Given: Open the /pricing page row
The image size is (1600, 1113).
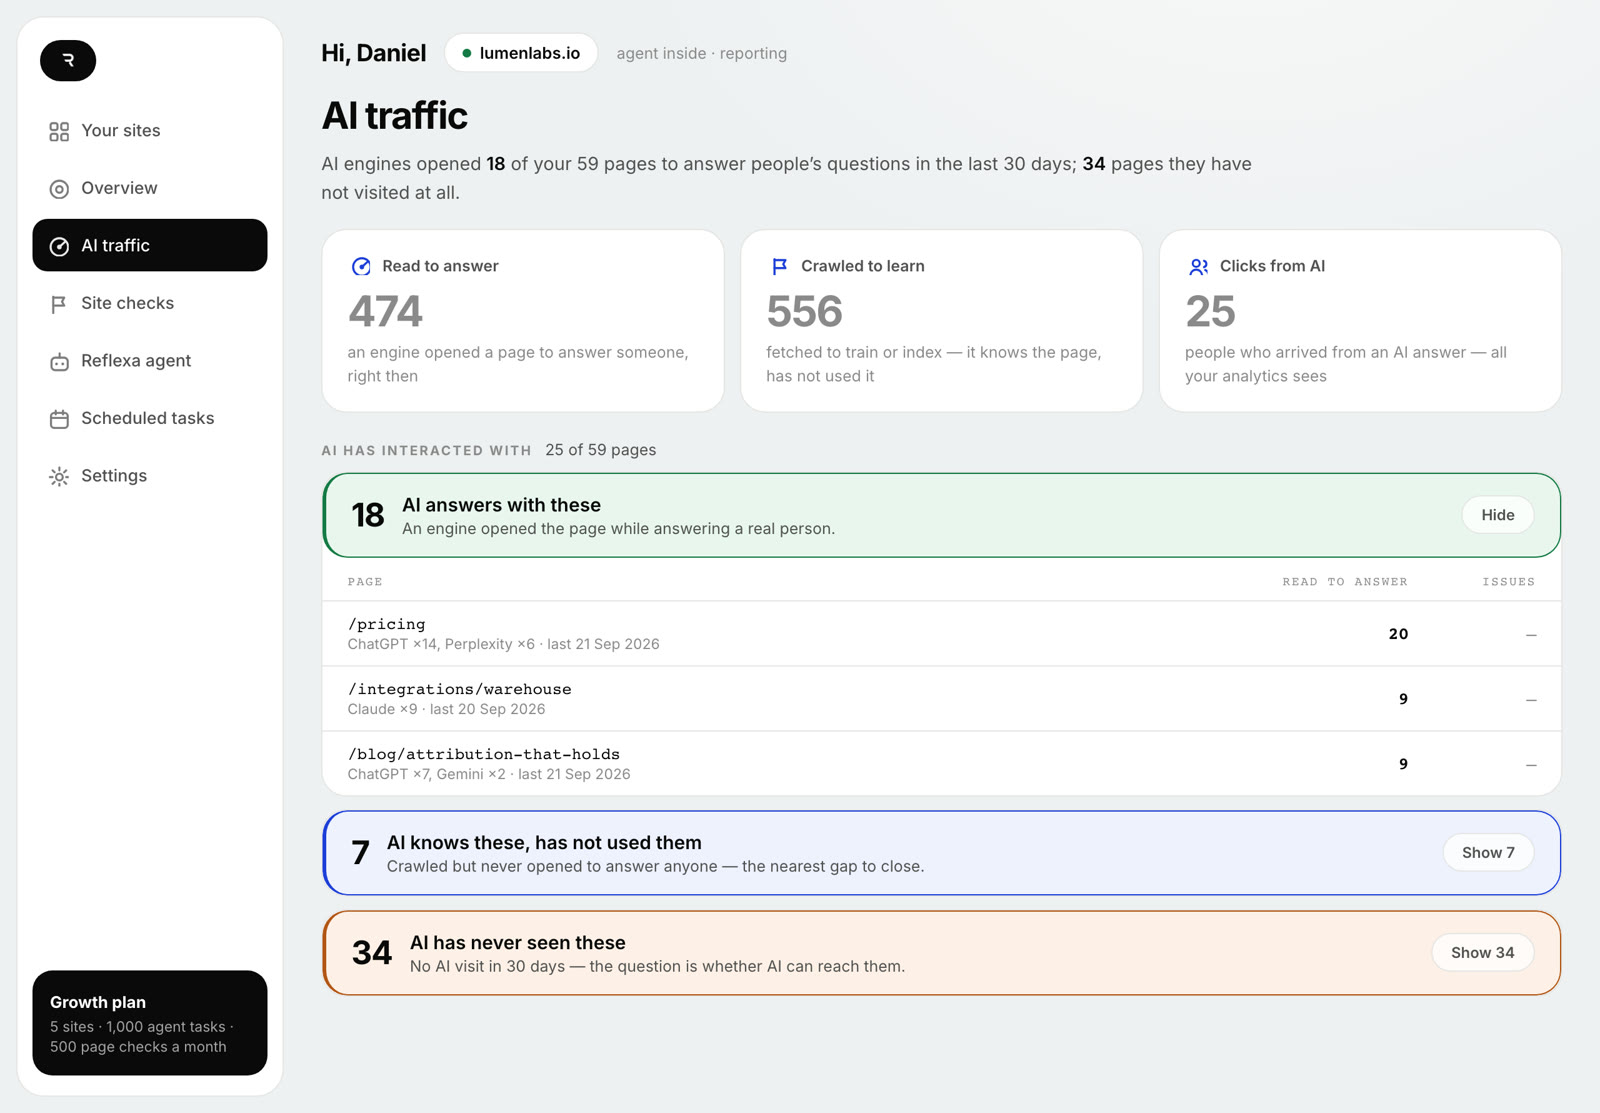Looking at the screenshot, I should click(941, 634).
